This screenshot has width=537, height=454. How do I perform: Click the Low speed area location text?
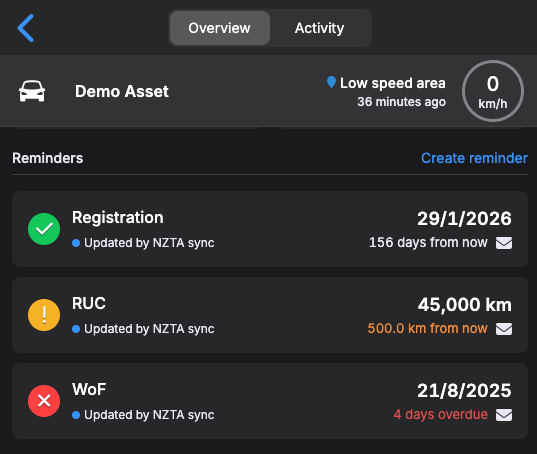point(392,83)
